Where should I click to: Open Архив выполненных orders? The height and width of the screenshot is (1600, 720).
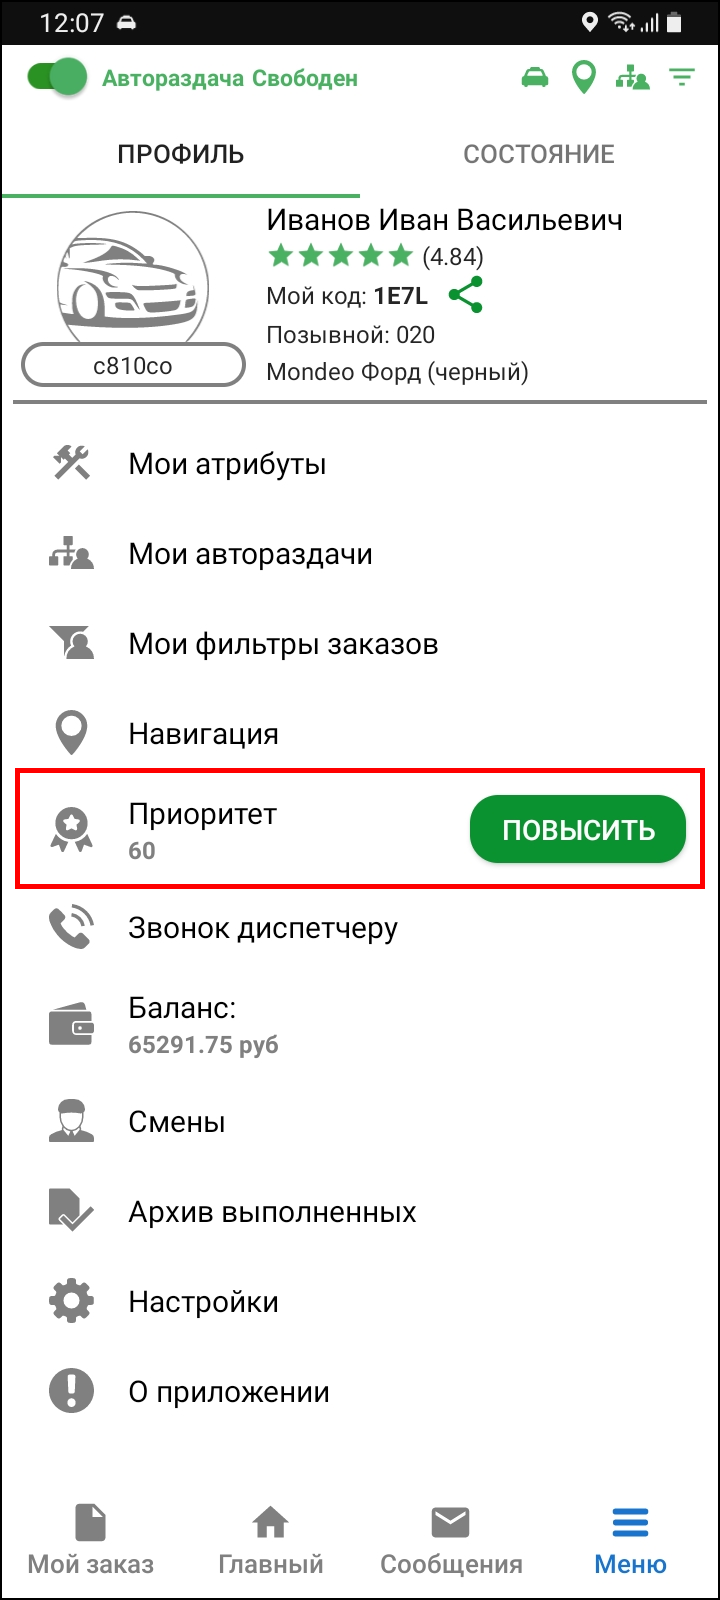[360, 1212]
